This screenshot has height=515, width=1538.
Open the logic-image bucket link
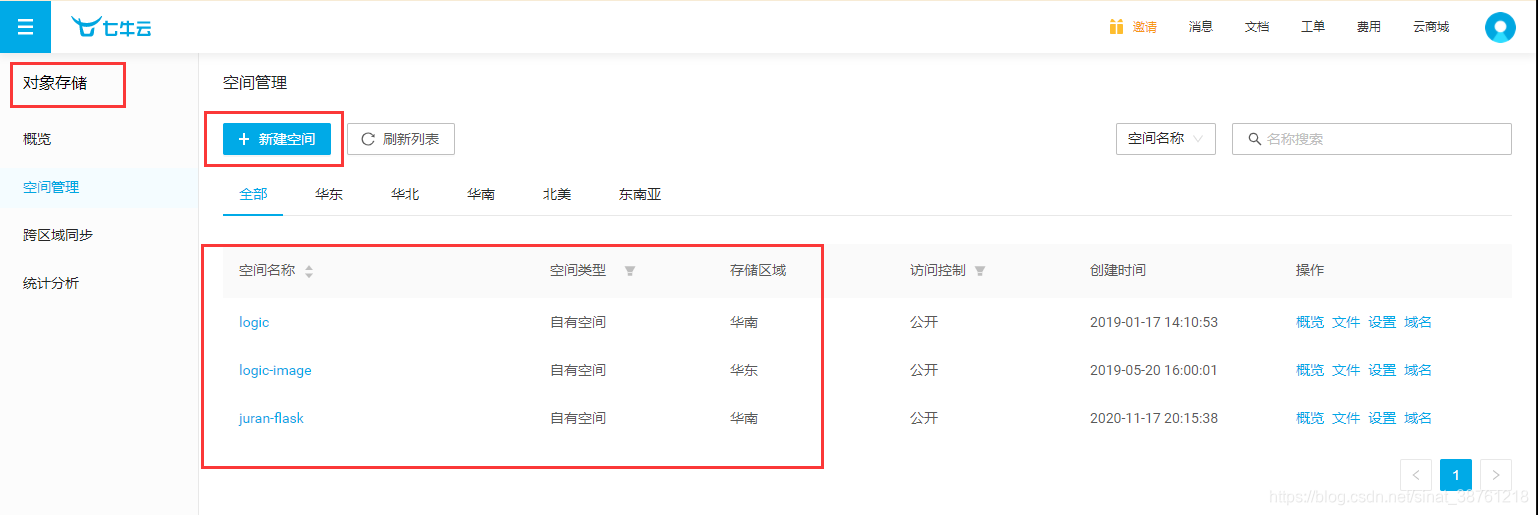click(275, 370)
